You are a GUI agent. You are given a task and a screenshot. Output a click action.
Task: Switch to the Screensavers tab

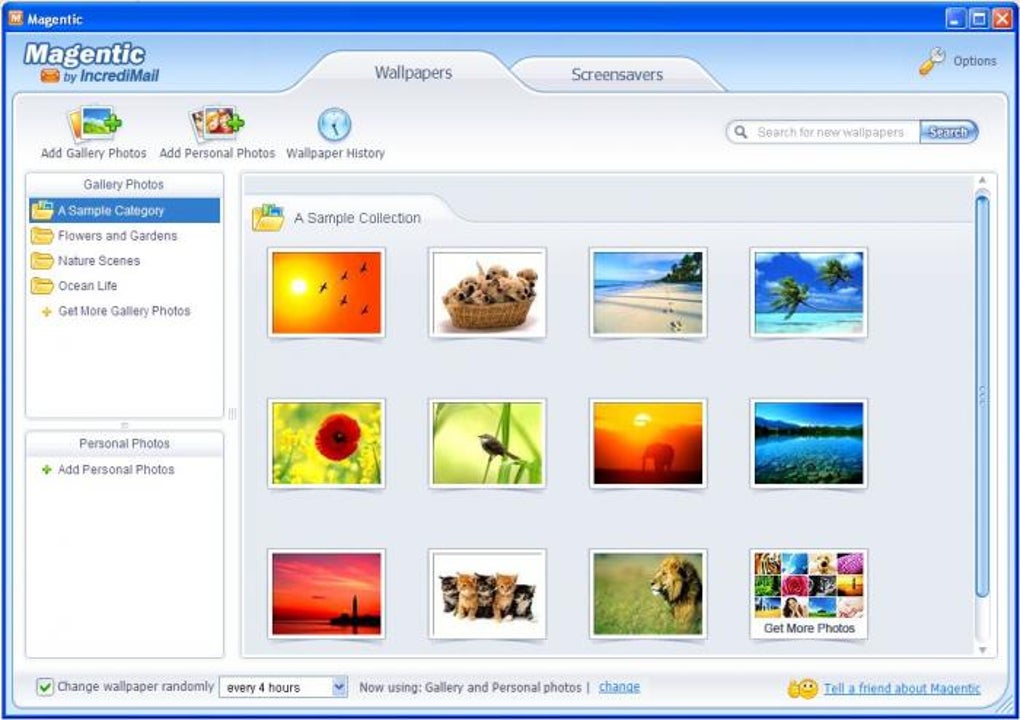[617, 75]
